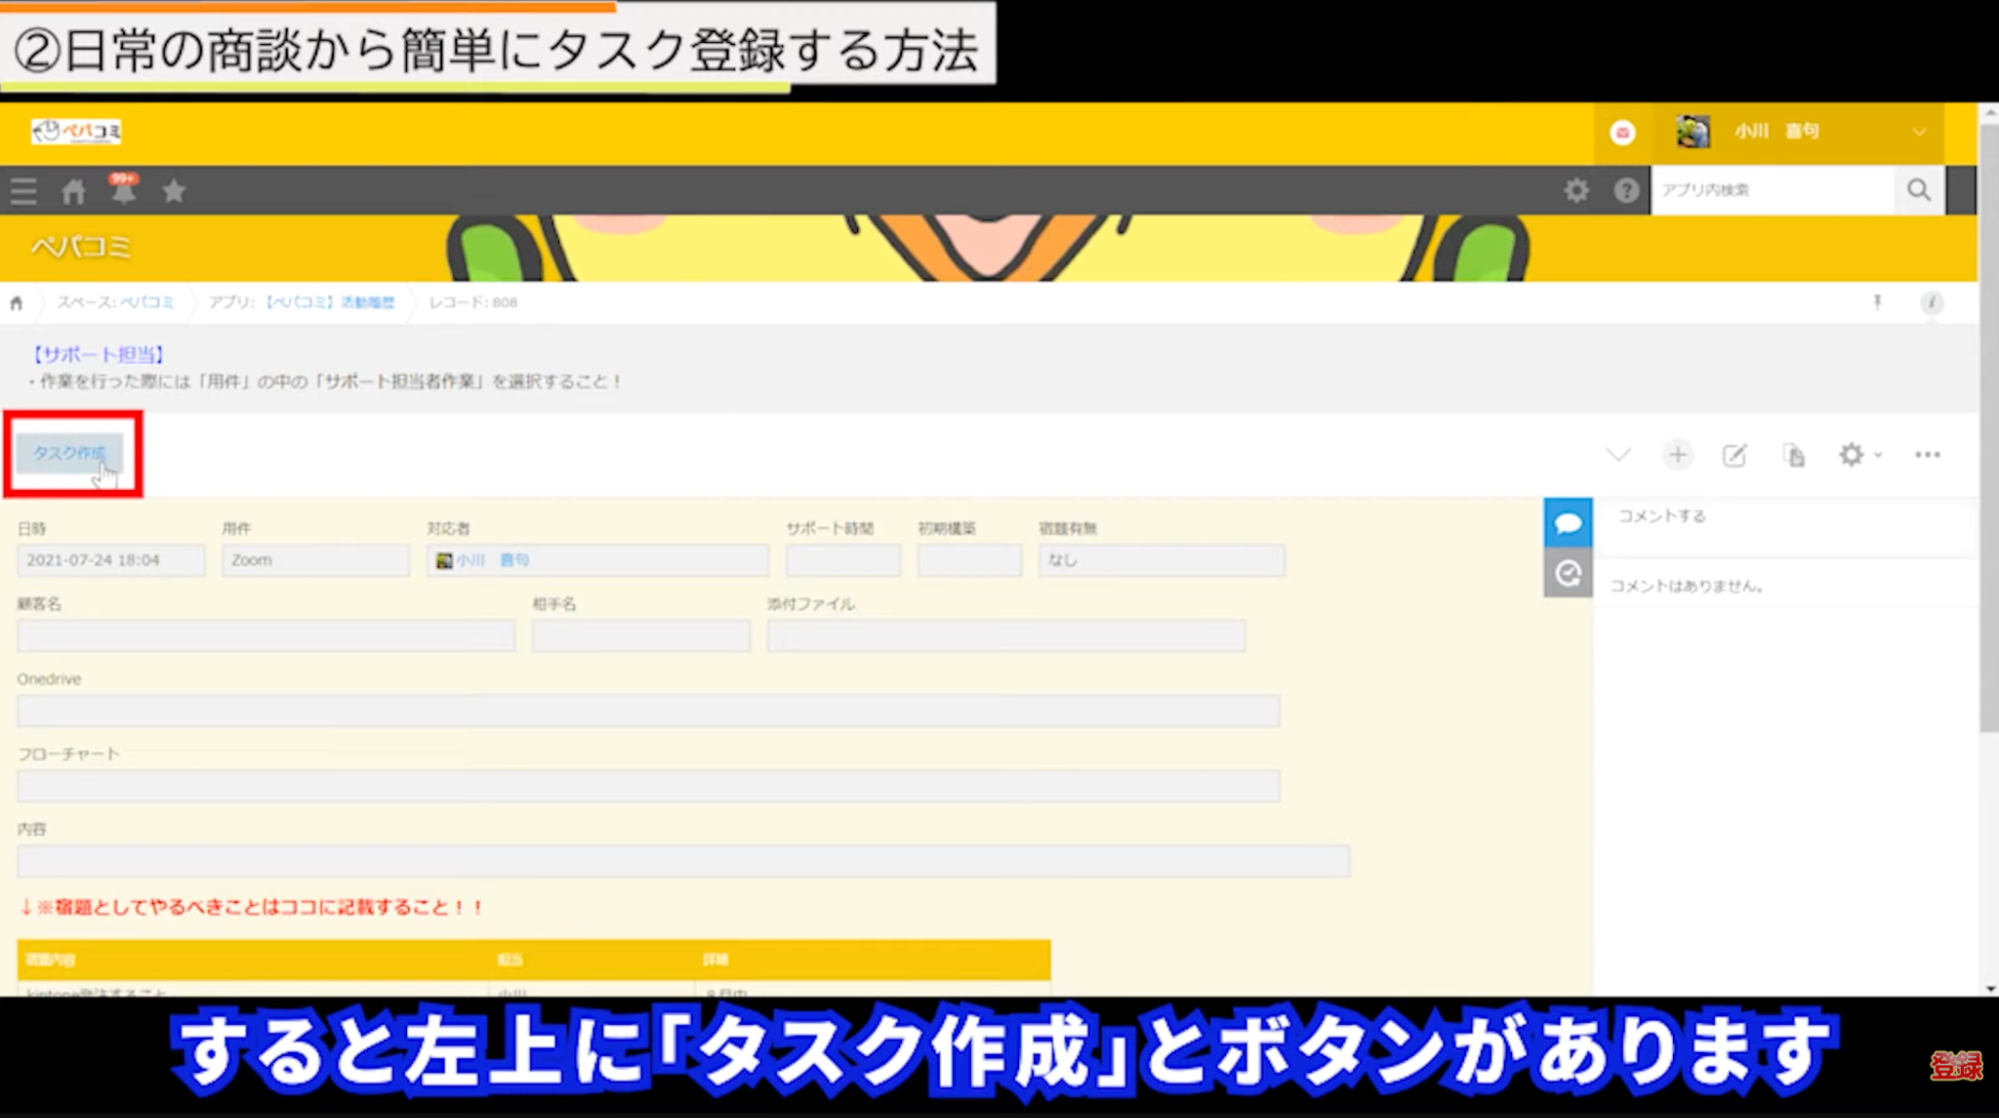
Task: Click the search magnifier button
Action: click(x=1918, y=190)
